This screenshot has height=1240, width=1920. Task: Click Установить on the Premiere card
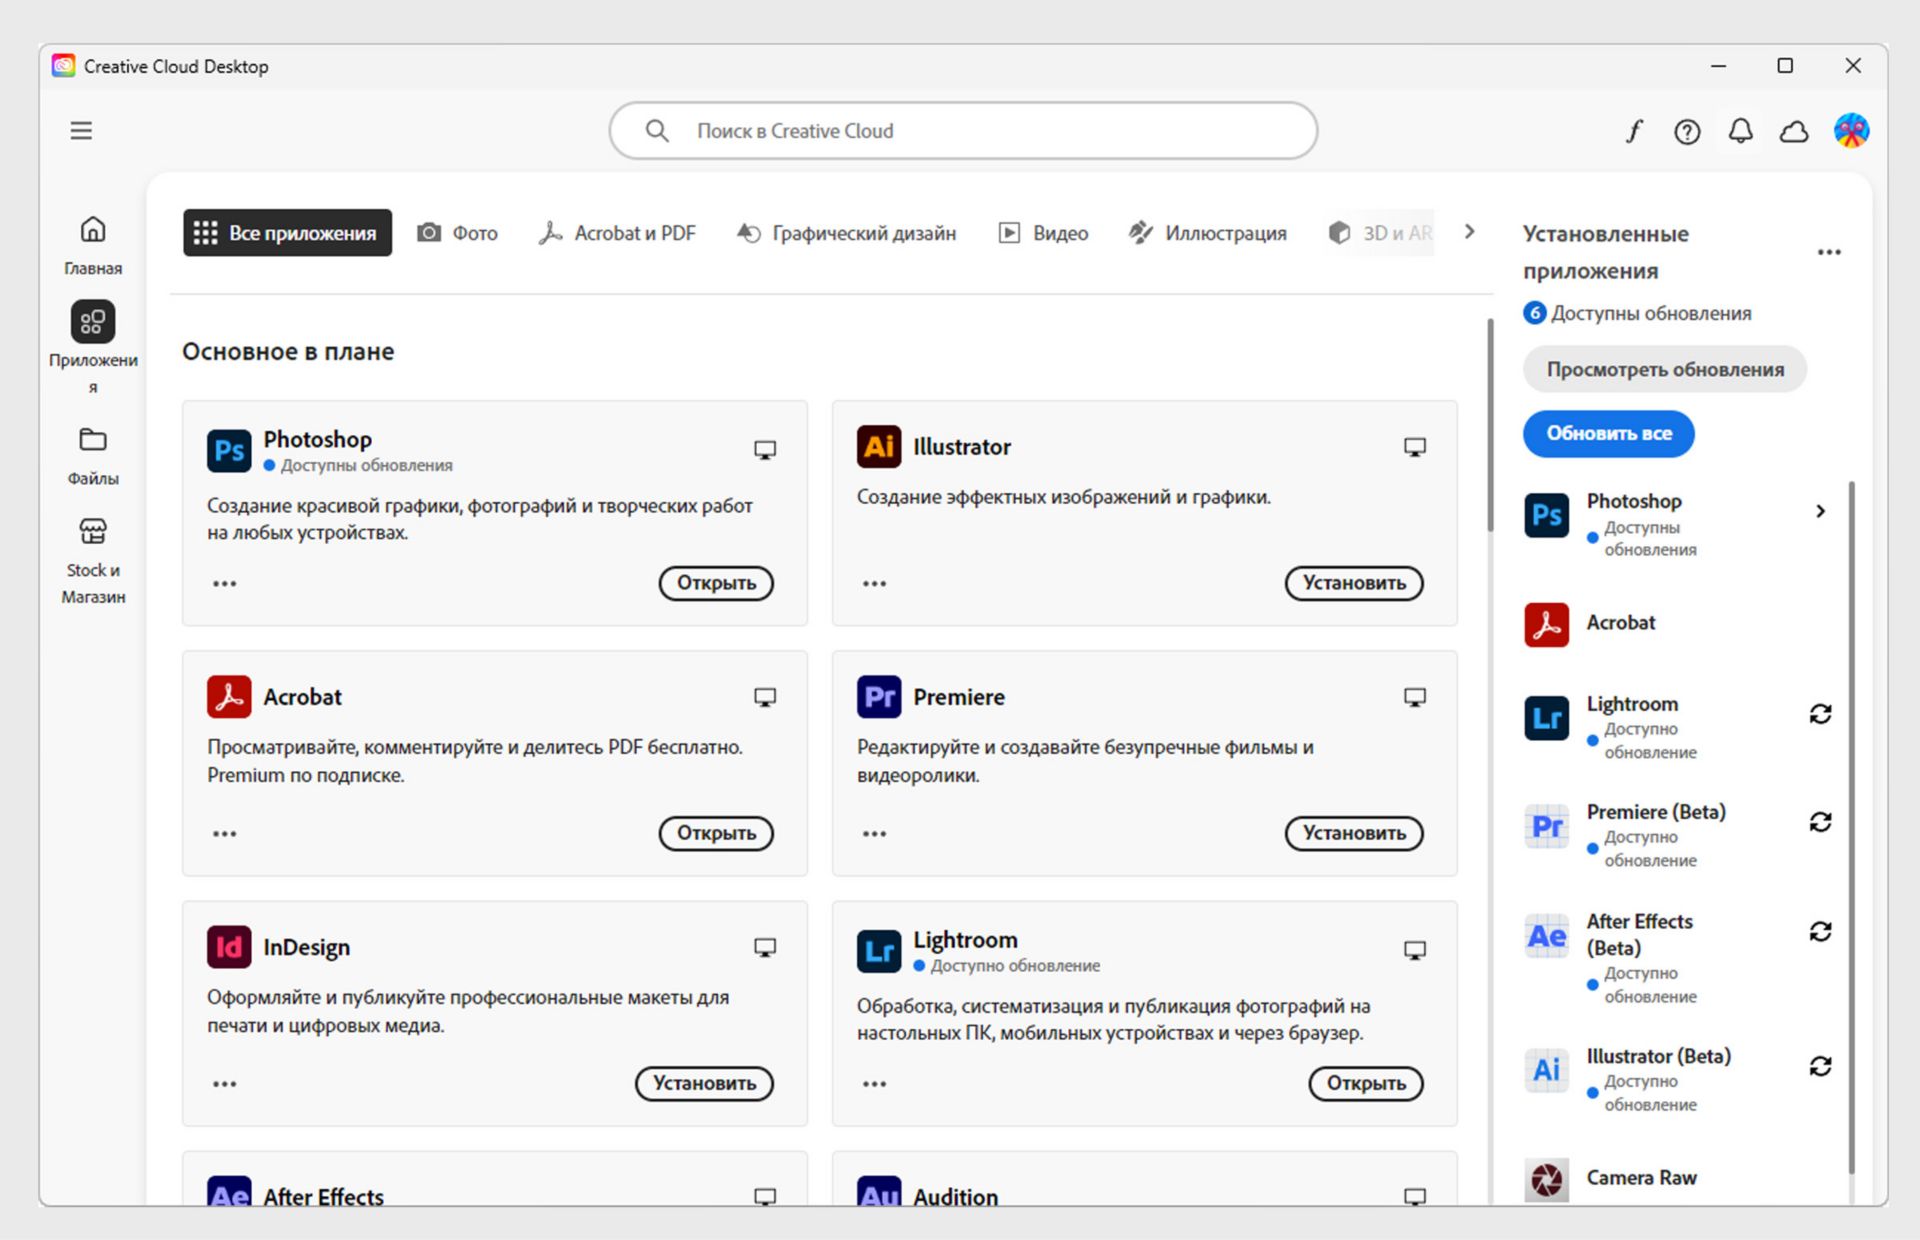1354,833
